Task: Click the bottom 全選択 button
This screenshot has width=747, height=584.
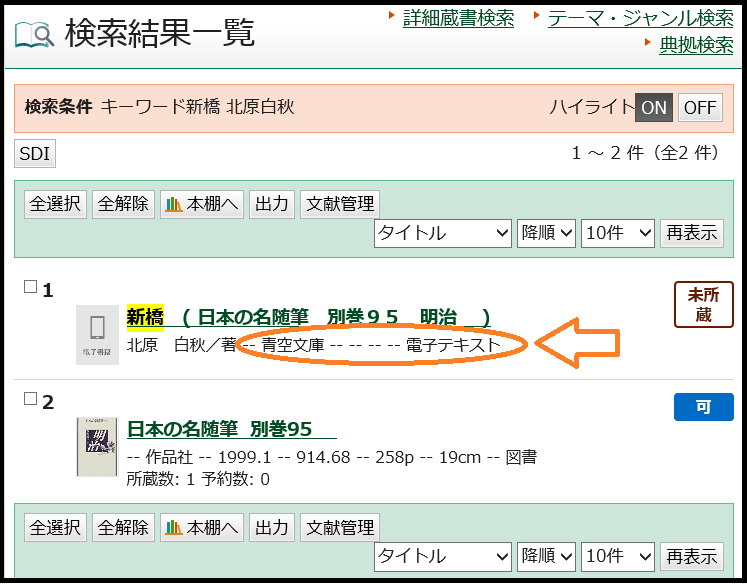Action: tap(55, 527)
